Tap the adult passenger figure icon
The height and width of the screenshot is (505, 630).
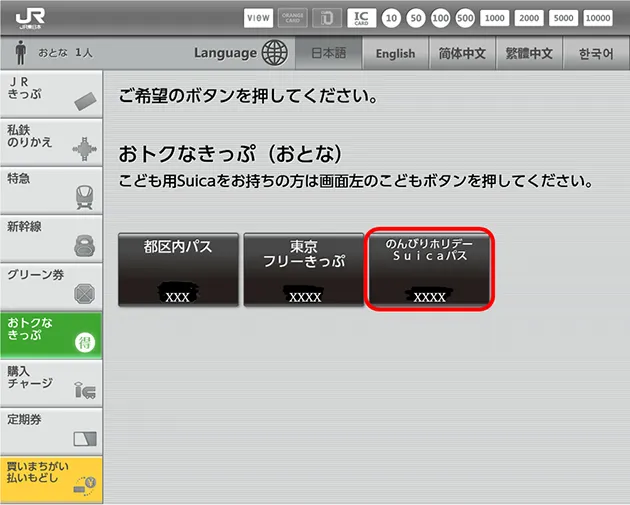click(20, 53)
